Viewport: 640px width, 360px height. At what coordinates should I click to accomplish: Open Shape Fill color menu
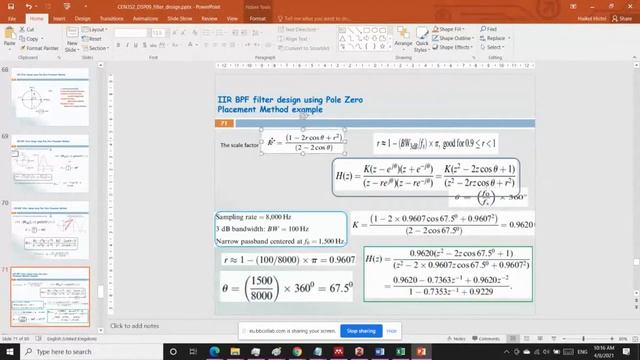click(448, 29)
